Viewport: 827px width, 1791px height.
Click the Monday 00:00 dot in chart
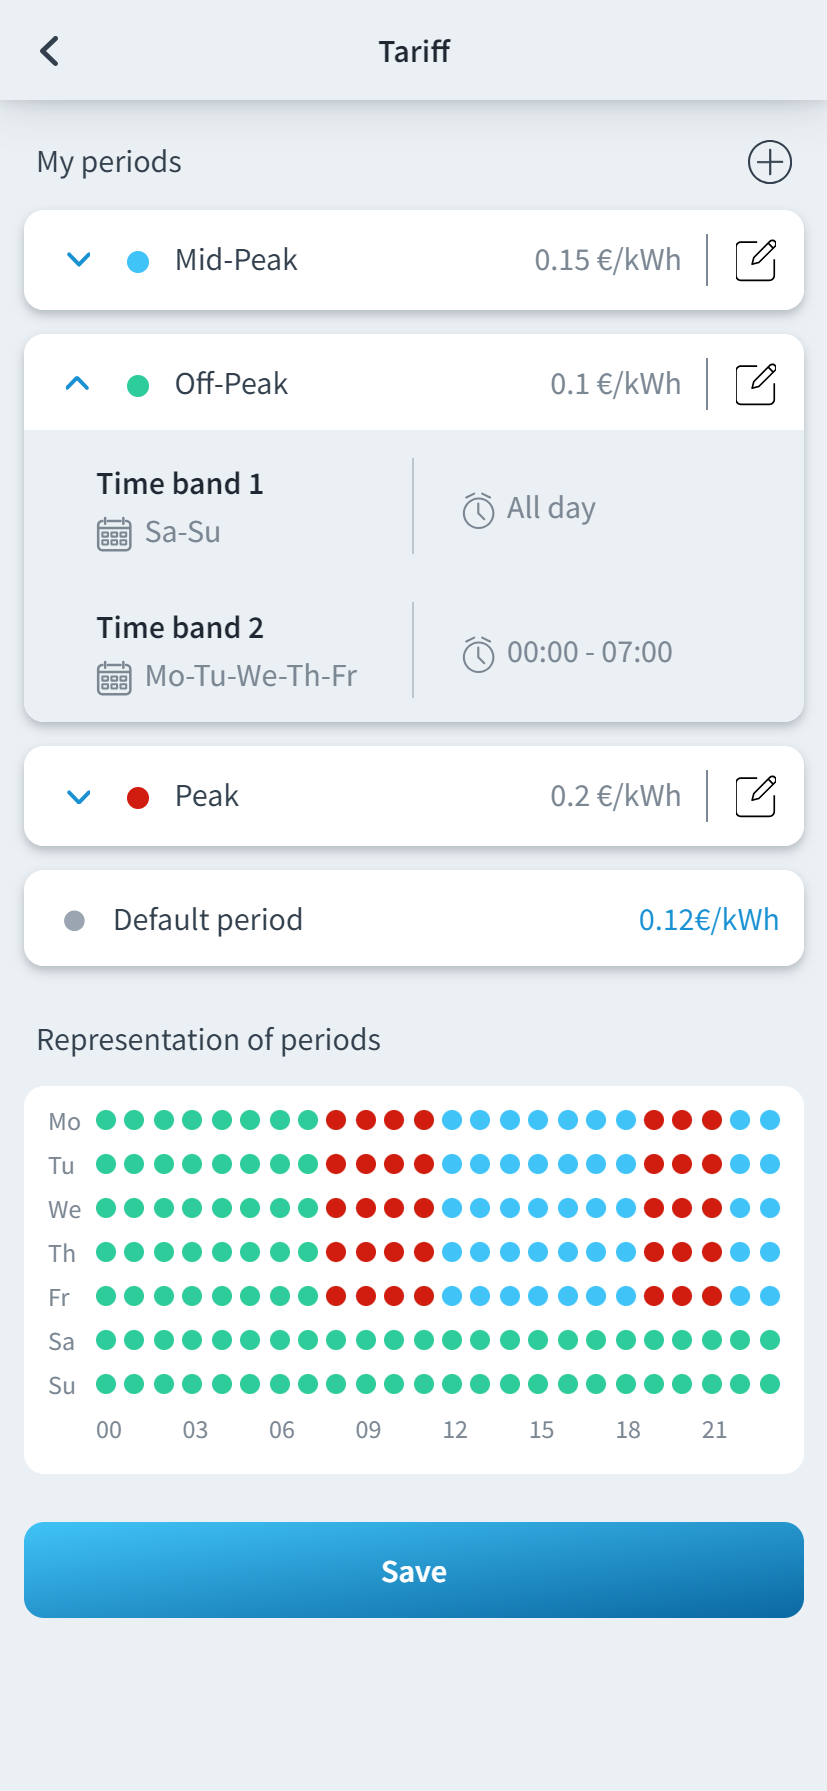(x=106, y=1120)
